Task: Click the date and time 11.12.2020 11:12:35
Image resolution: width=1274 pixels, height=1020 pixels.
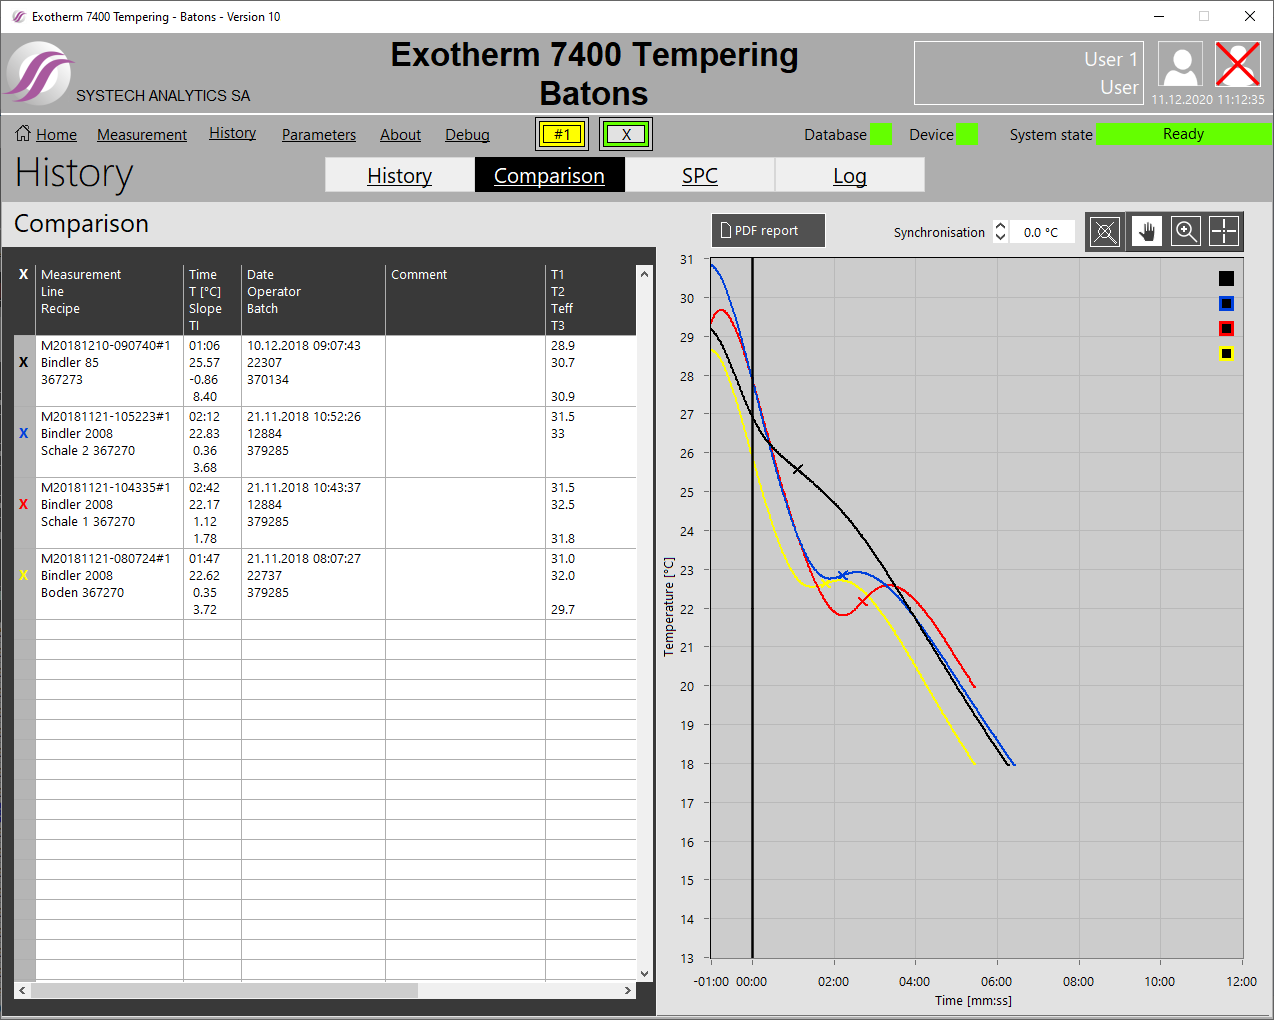Action: pos(1208,100)
